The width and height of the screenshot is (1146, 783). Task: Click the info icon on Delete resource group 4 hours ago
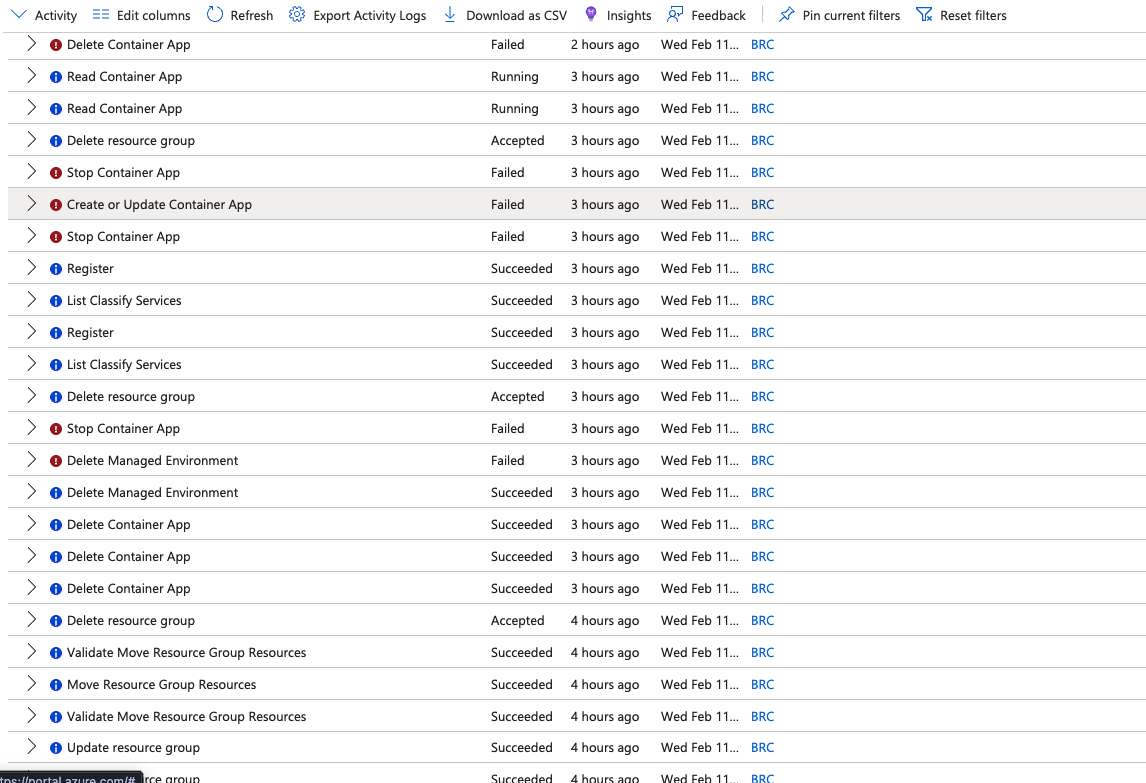[x=56, y=621]
